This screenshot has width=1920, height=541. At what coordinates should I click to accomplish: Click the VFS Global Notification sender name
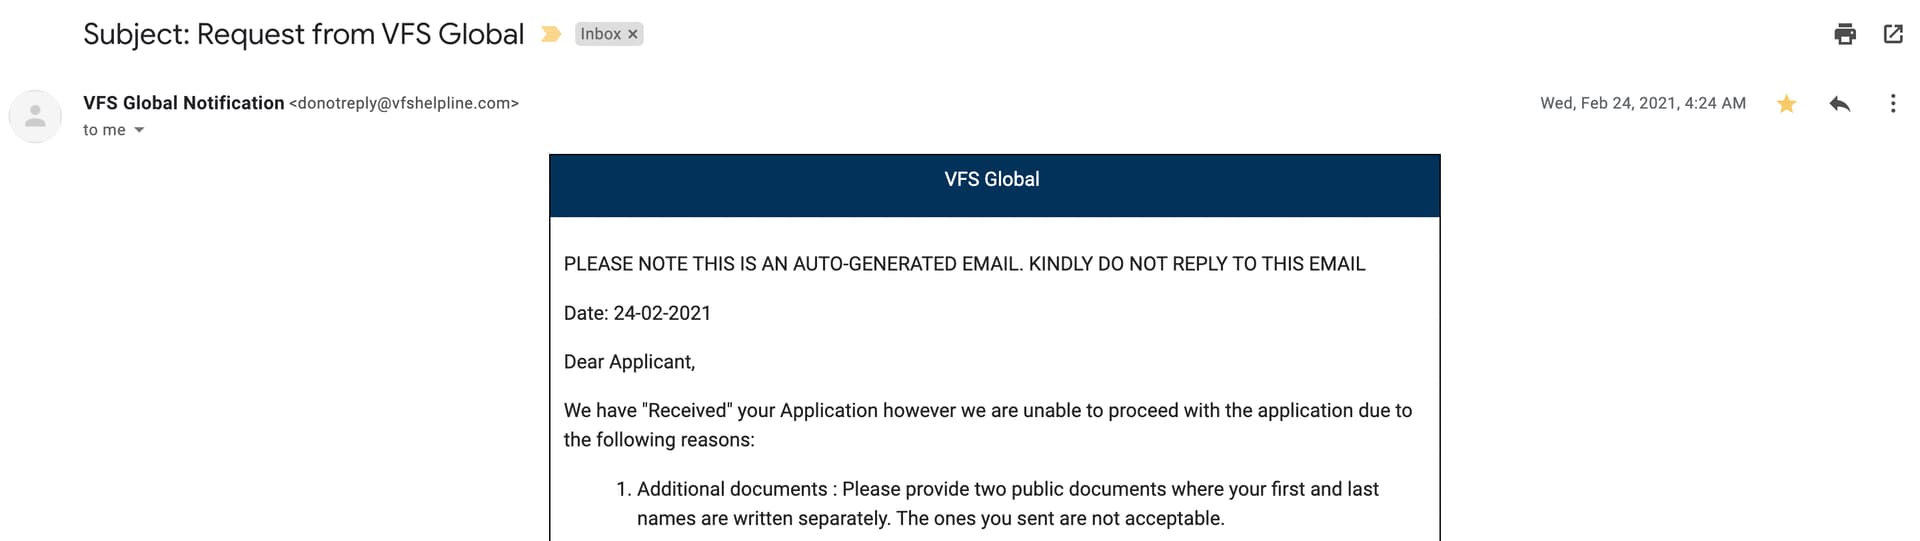(184, 103)
